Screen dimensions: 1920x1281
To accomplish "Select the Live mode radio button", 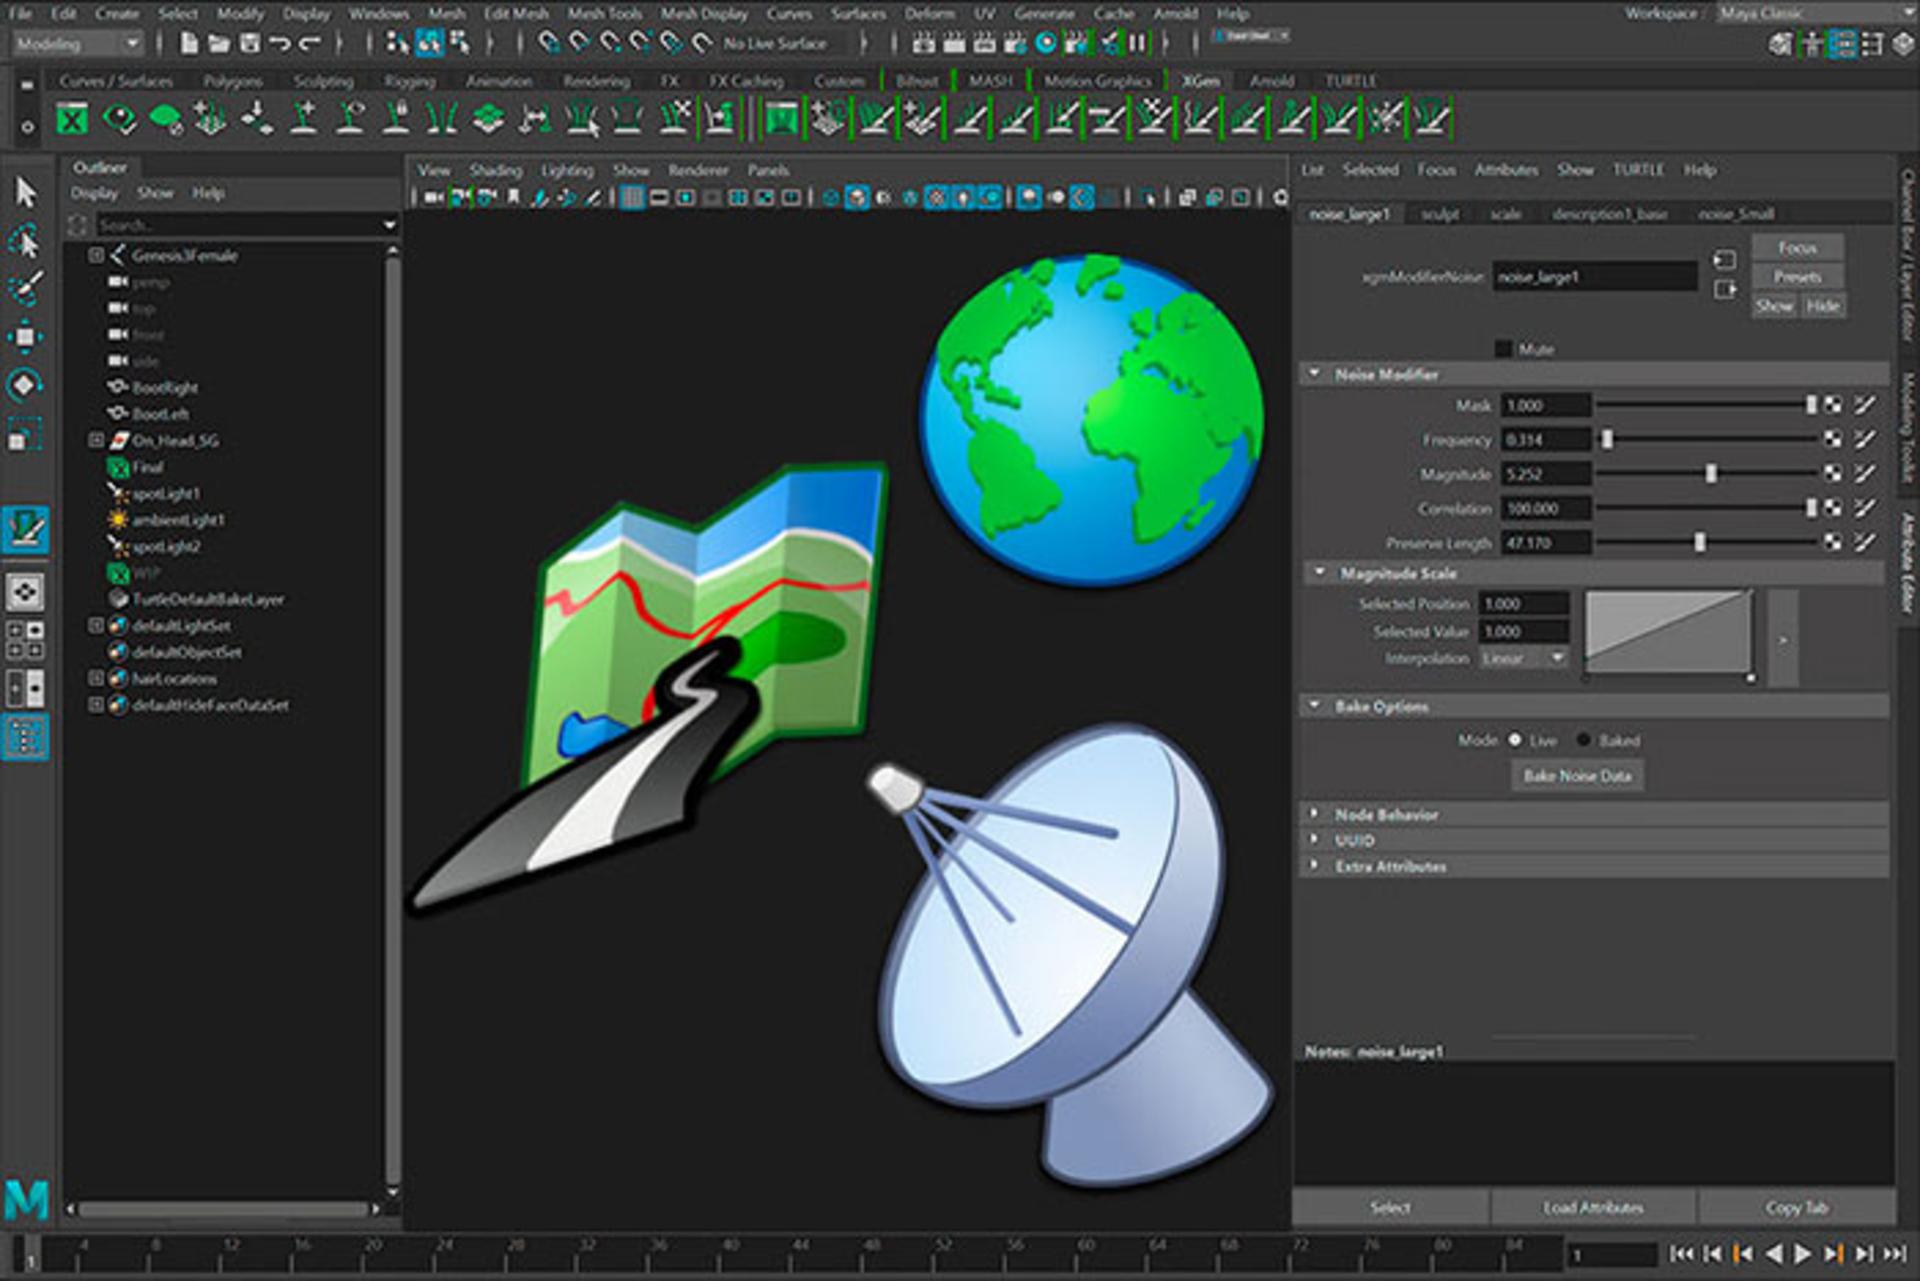I will coord(1515,740).
